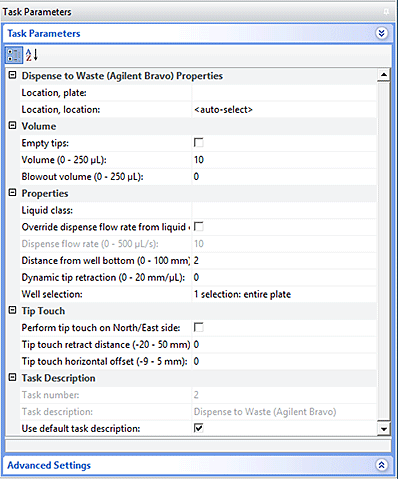This screenshot has height=479, width=398.
Task: Click the Volume value field showing 10
Action: [284, 160]
